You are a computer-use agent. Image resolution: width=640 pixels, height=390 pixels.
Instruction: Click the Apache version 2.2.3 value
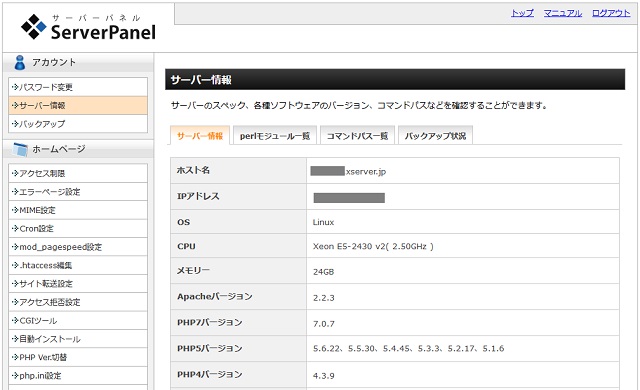(324, 298)
